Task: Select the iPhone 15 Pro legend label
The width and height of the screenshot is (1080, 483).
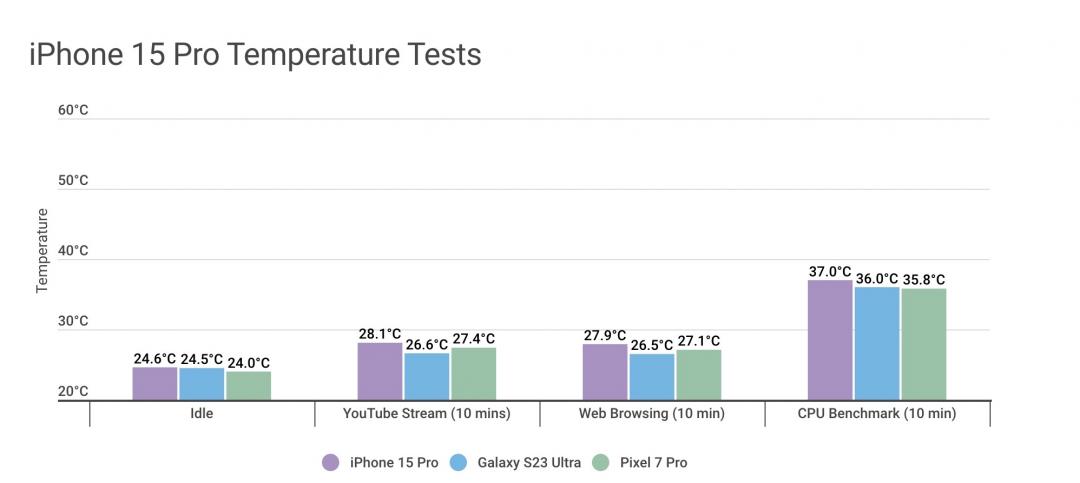Action: pyautogui.click(x=394, y=462)
